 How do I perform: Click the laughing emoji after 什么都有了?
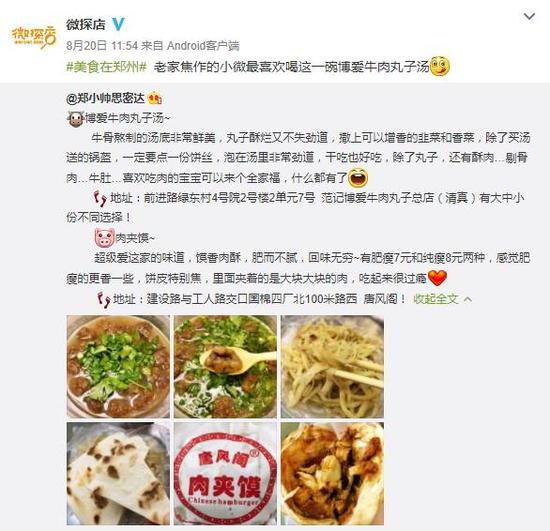click(358, 177)
